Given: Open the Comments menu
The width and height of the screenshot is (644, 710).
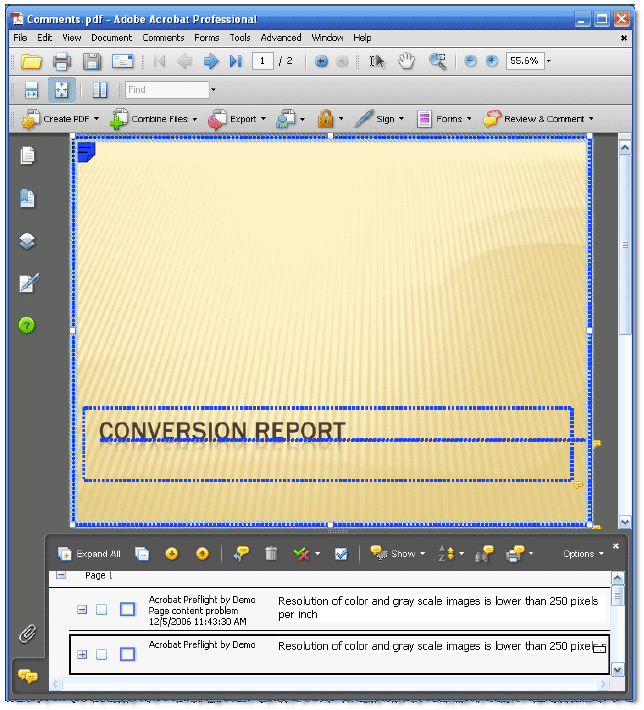Looking at the screenshot, I should point(163,38).
